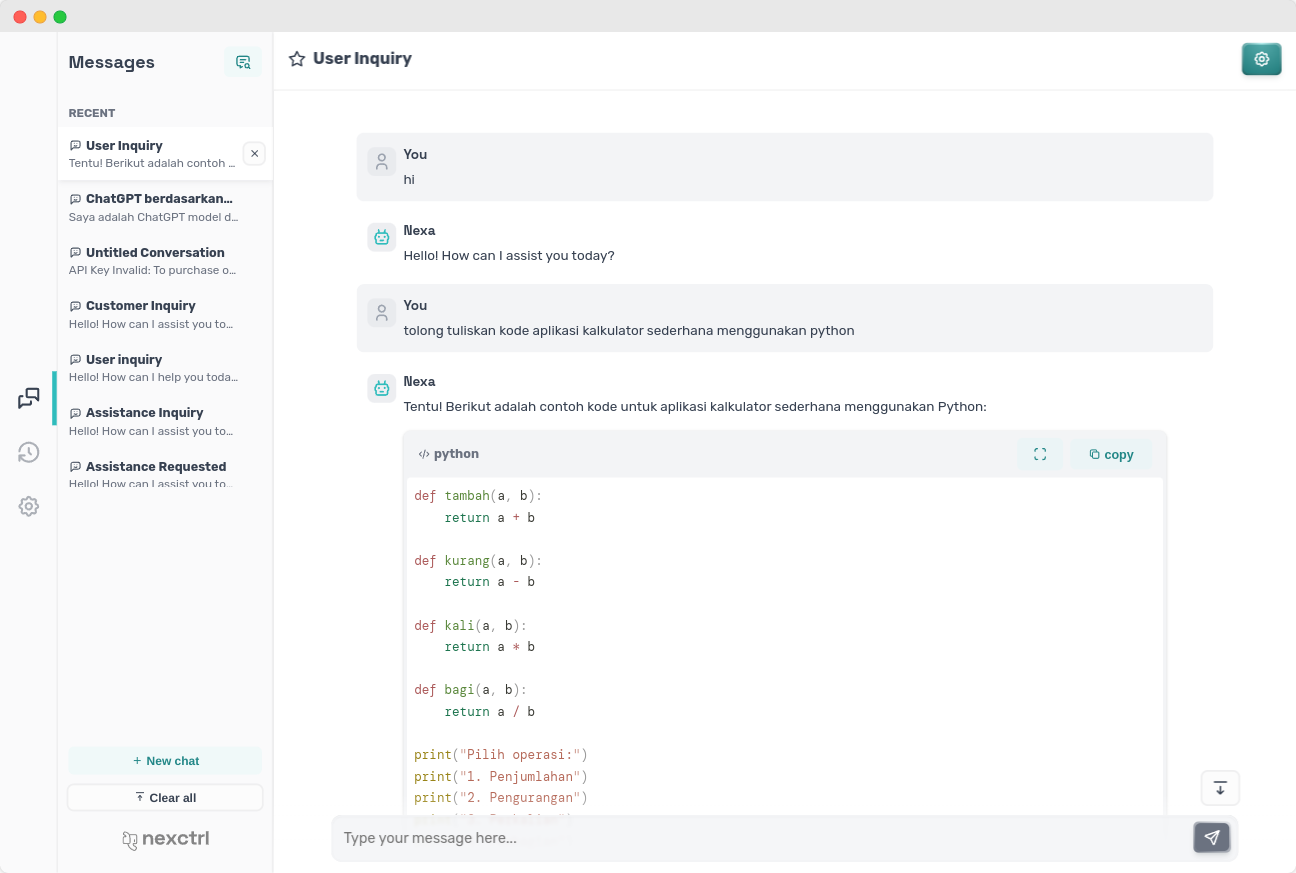Star the User Inquiry conversation
The width and height of the screenshot is (1296, 873).
coord(297,59)
